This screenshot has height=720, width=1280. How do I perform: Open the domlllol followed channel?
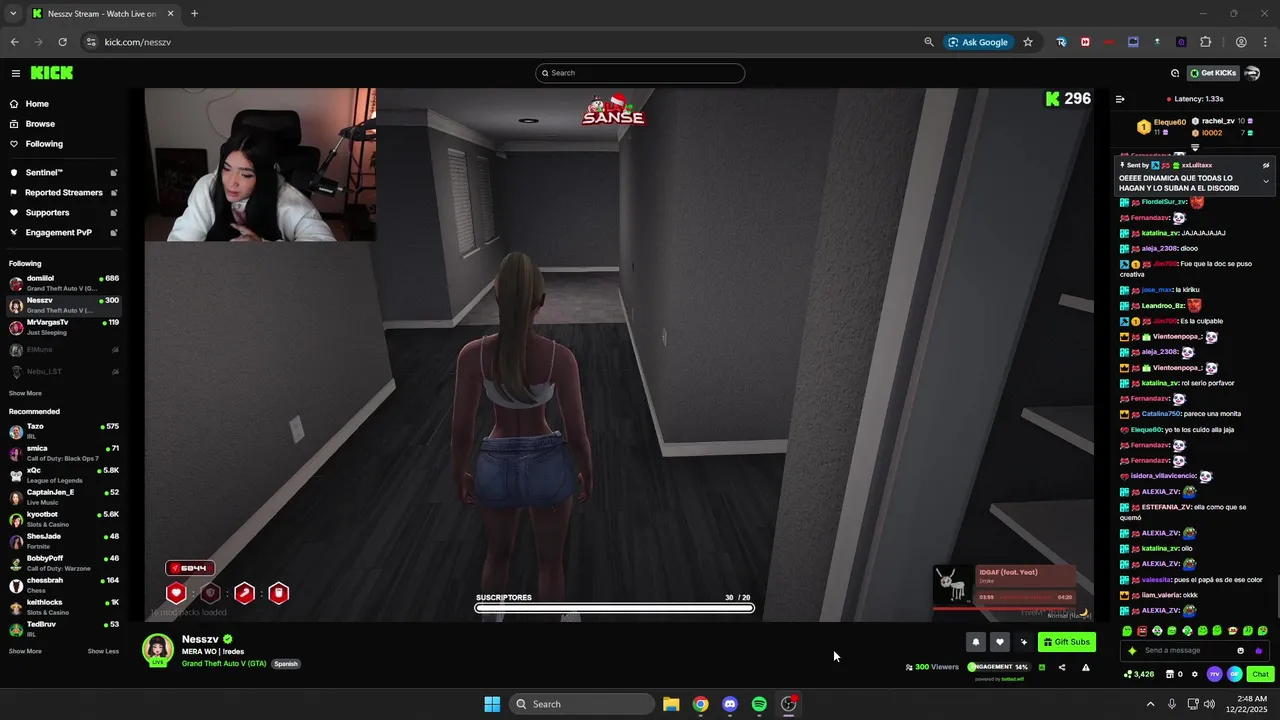[x=62, y=283]
